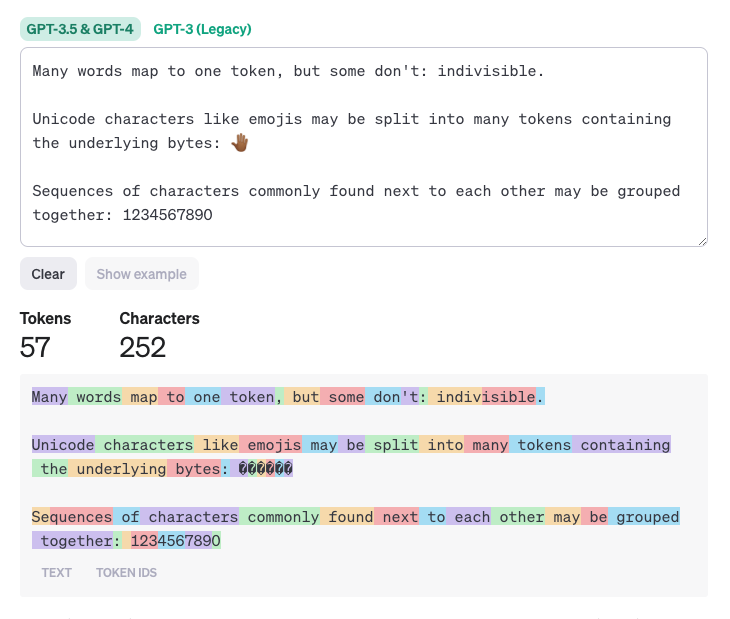The image size is (730, 619).
Task: Click the highlighted token 'underlying'
Action: (x=118, y=469)
